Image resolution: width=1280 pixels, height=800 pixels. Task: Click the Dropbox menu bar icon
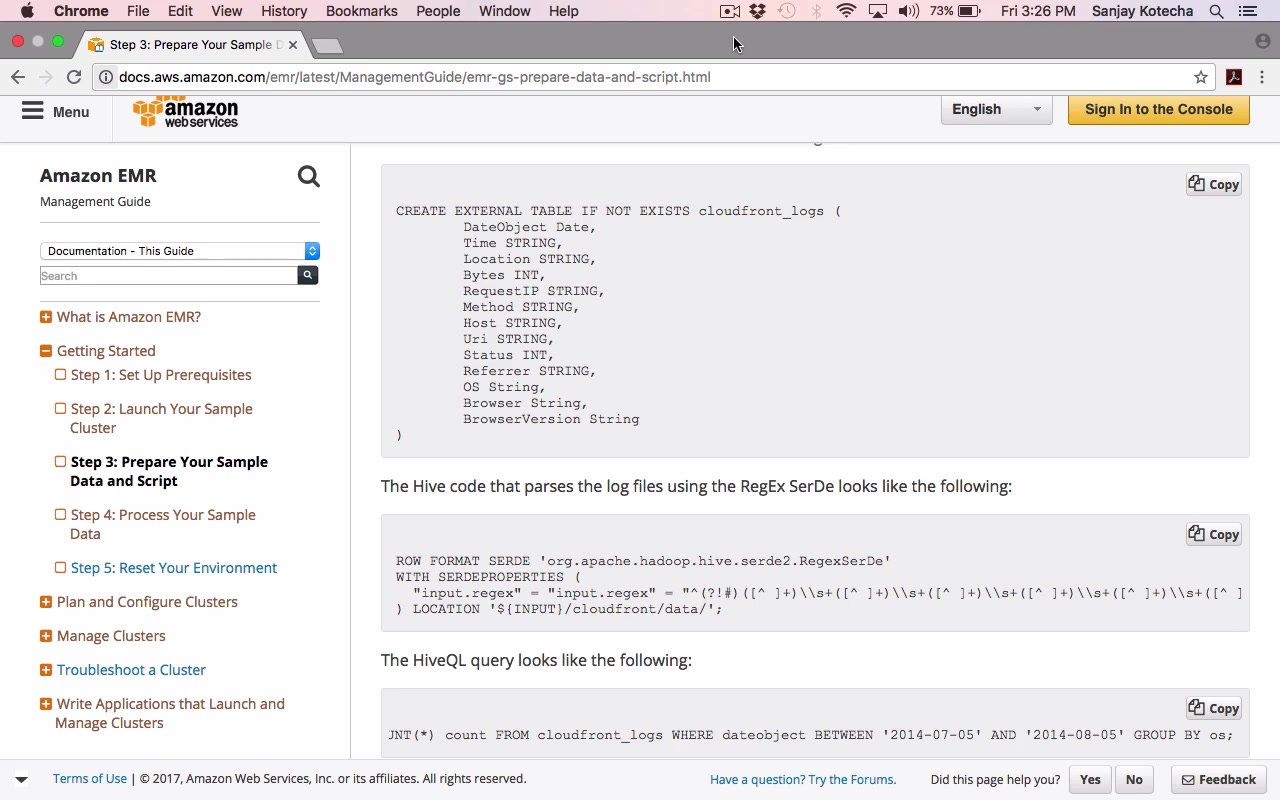point(758,11)
